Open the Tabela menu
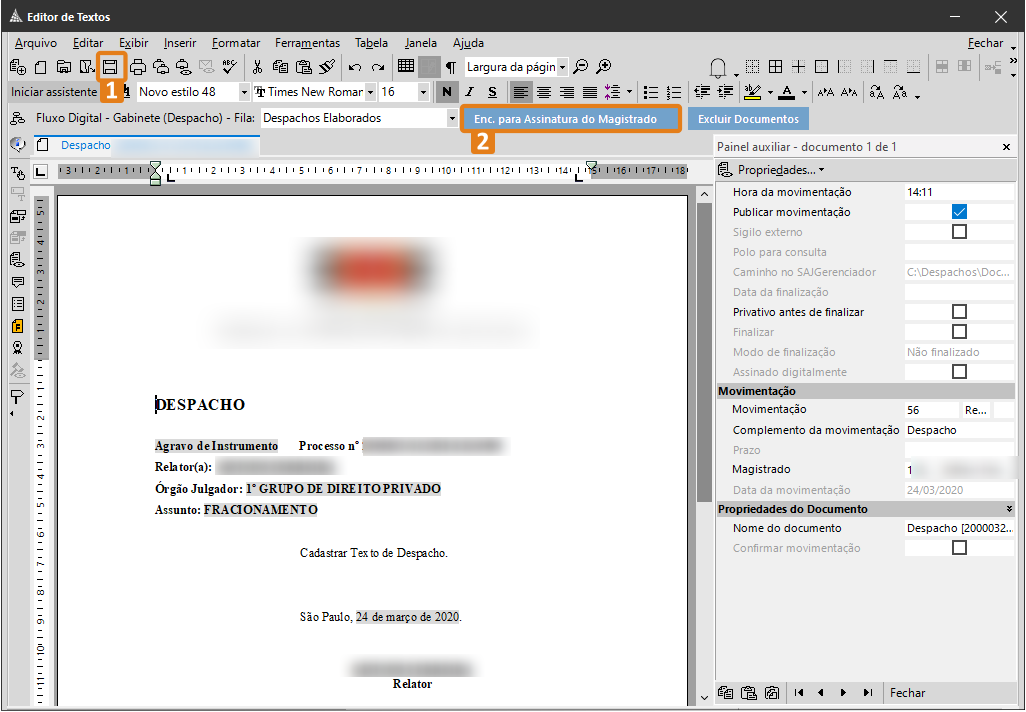The image size is (1026, 712). (372, 43)
